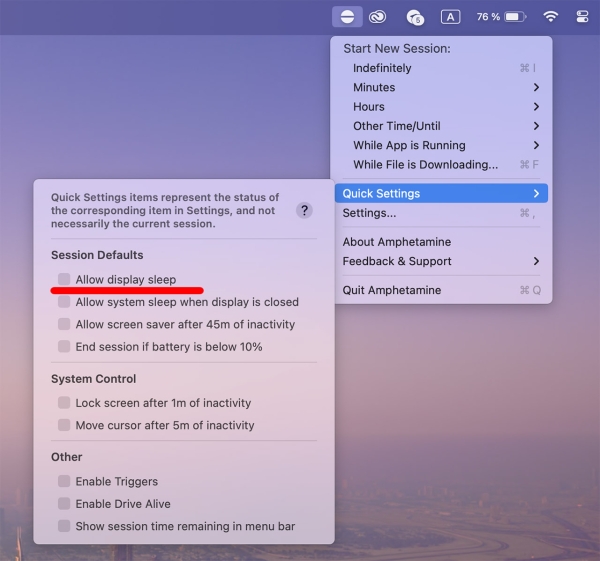This screenshot has height=561, width=600.
Task: Enable Allow display sleep checkbox
Action: click(x=64, y=279)
